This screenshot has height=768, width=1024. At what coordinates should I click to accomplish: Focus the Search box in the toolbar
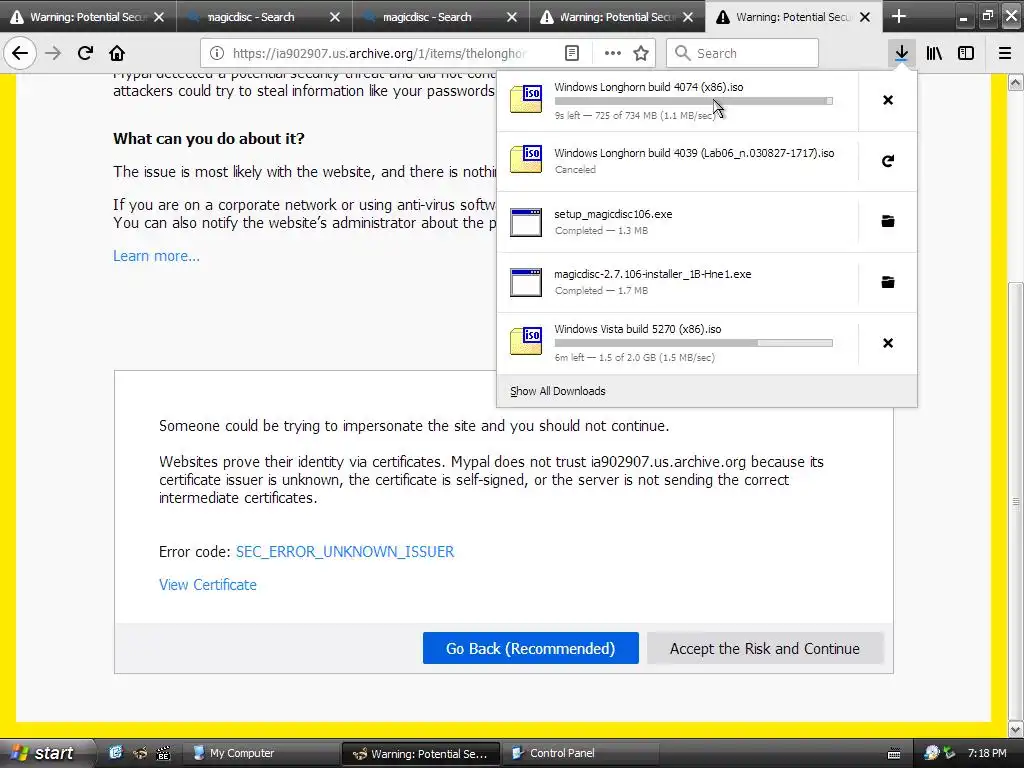point(743,53)
